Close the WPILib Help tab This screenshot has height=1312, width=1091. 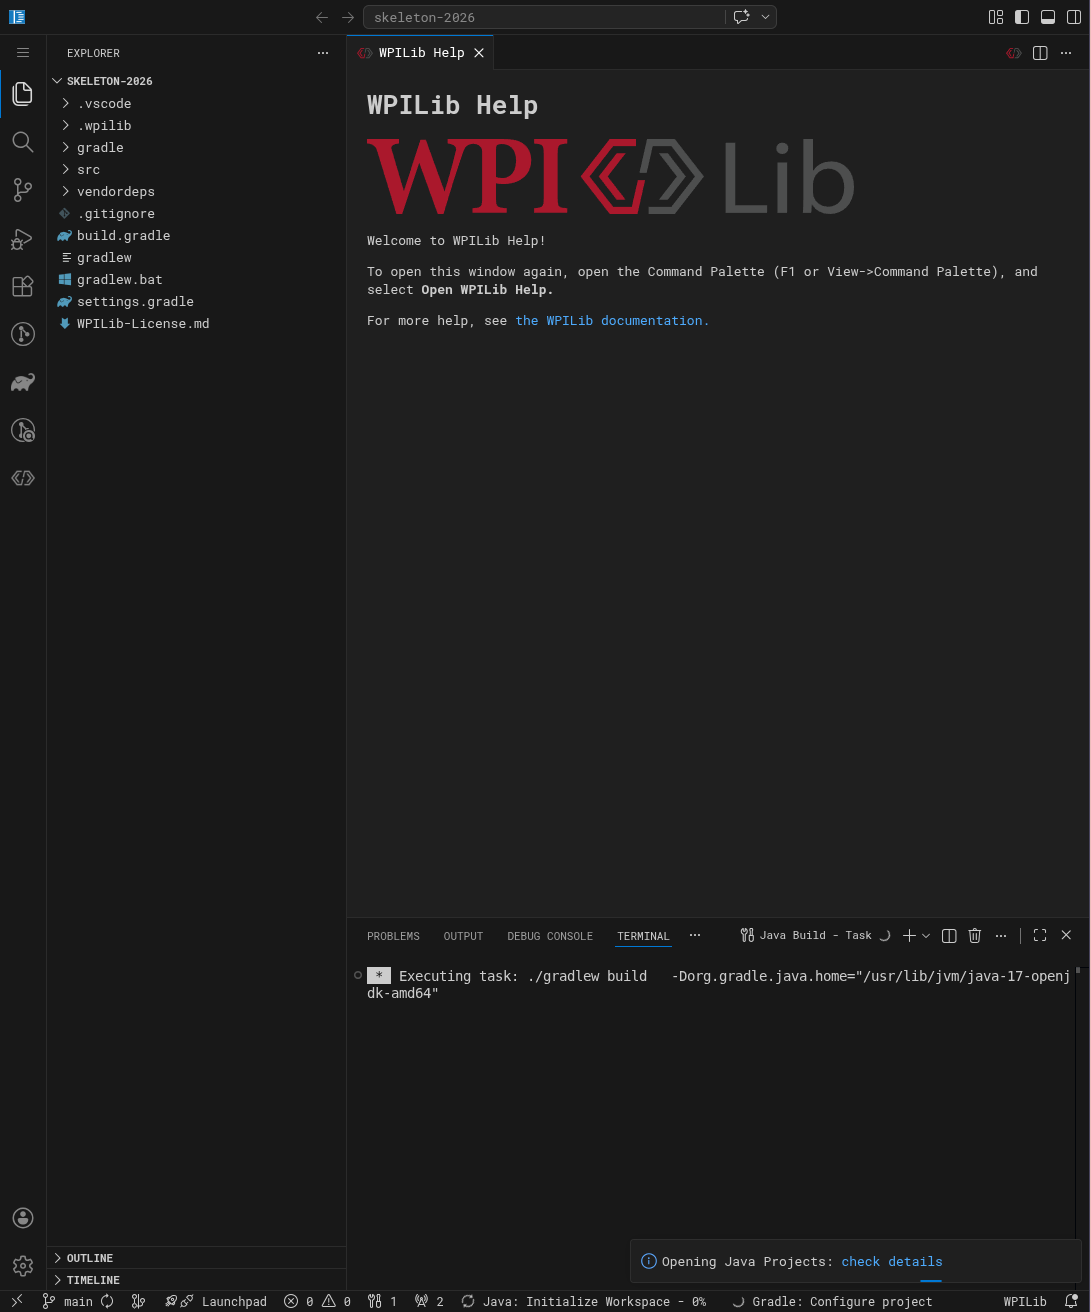click(x=479, y=53)
